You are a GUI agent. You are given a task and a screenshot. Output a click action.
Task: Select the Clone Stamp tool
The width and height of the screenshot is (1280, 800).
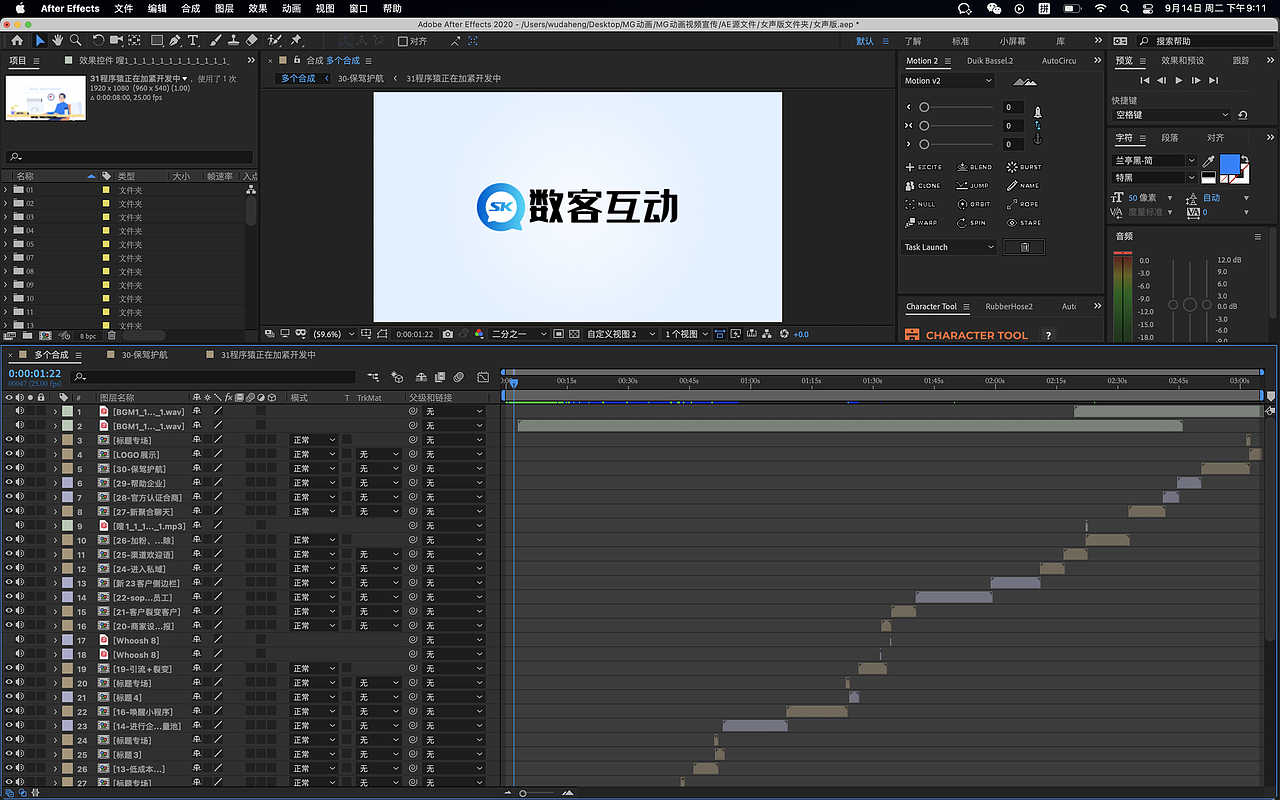tap(233, 41)
